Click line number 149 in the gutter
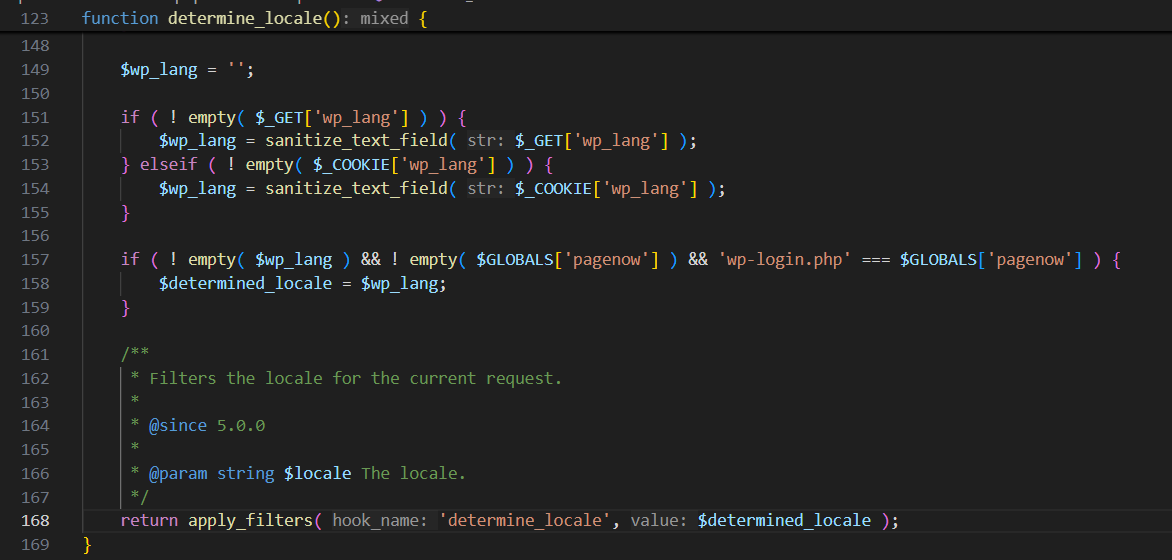 pos(35,70)
